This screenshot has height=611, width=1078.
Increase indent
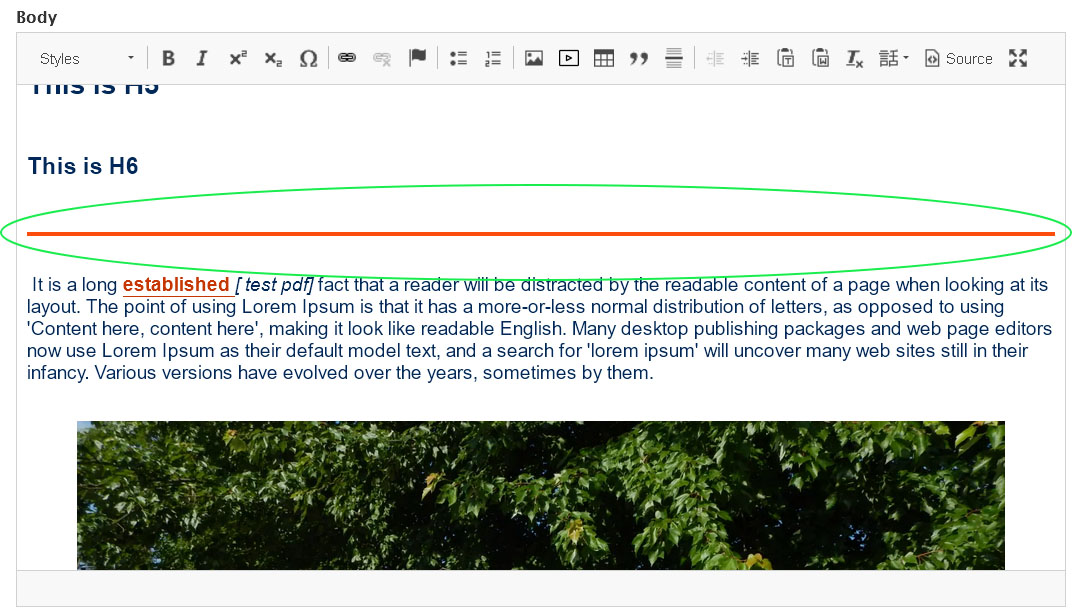tap(750, 58)
